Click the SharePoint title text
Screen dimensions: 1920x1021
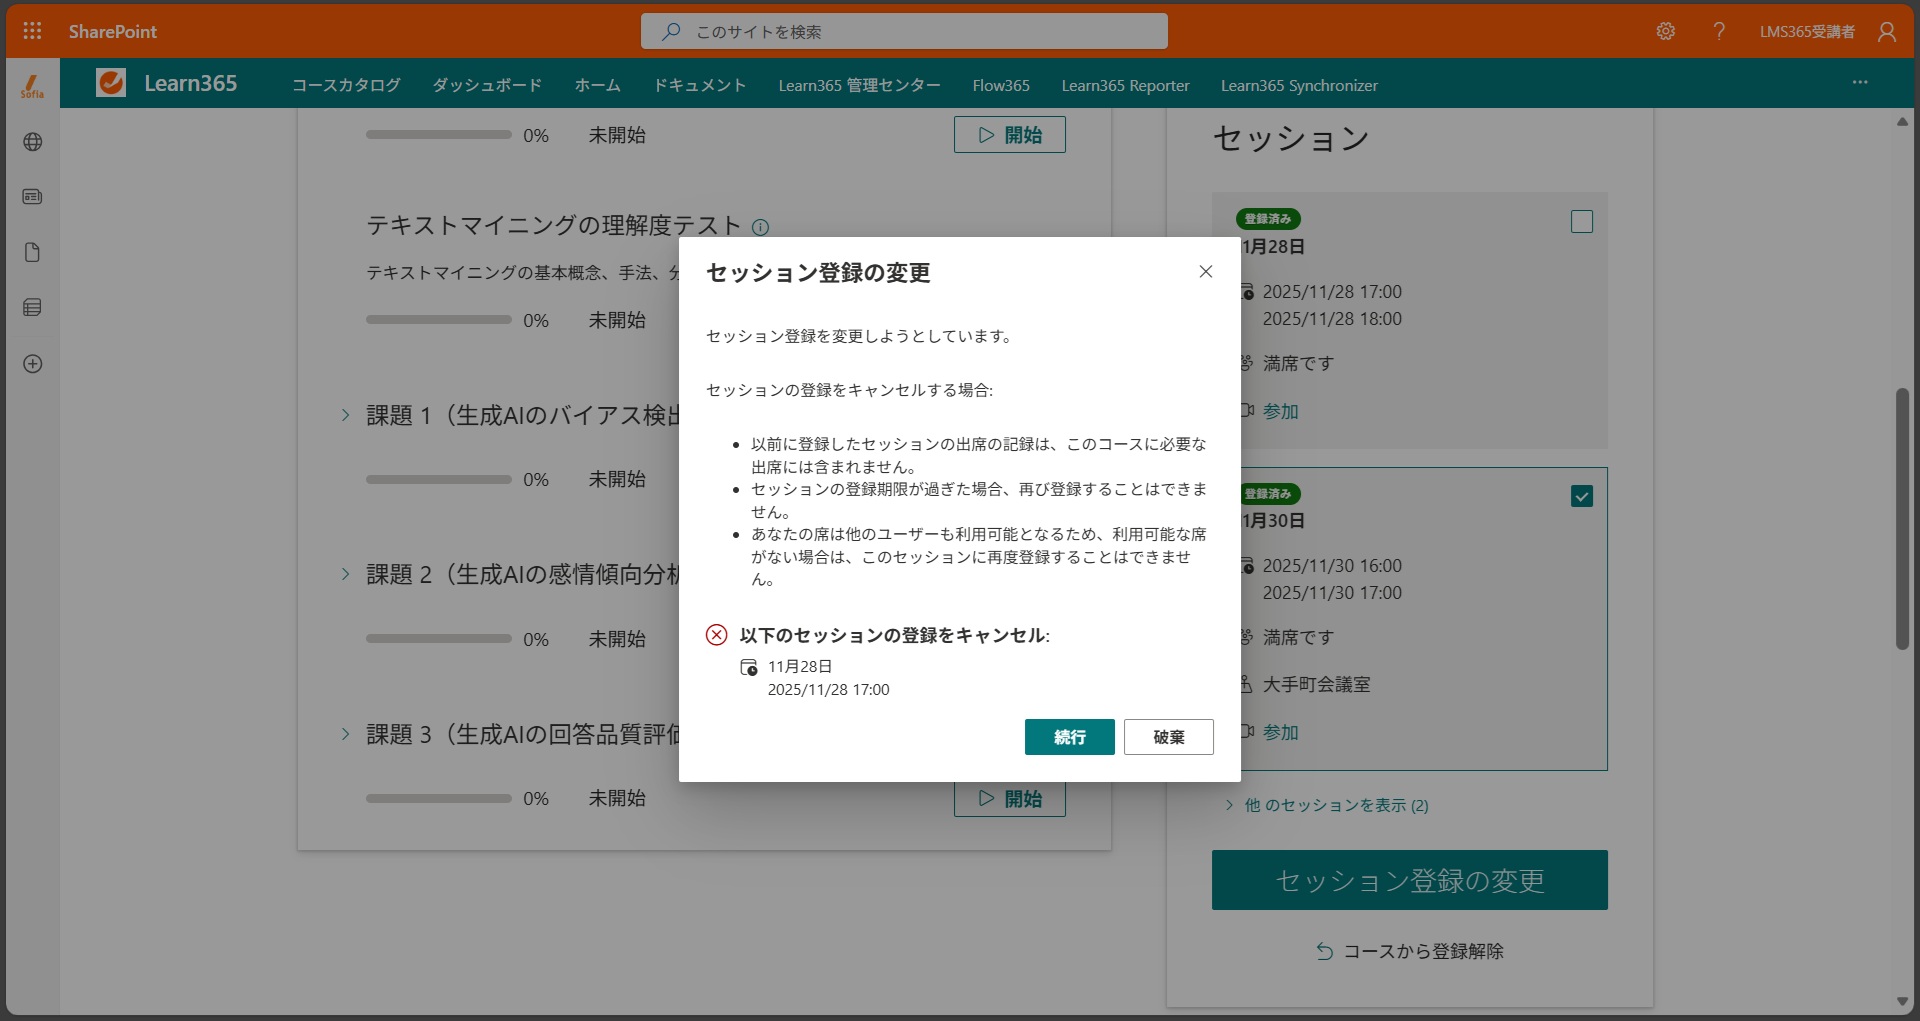point(112,31)
